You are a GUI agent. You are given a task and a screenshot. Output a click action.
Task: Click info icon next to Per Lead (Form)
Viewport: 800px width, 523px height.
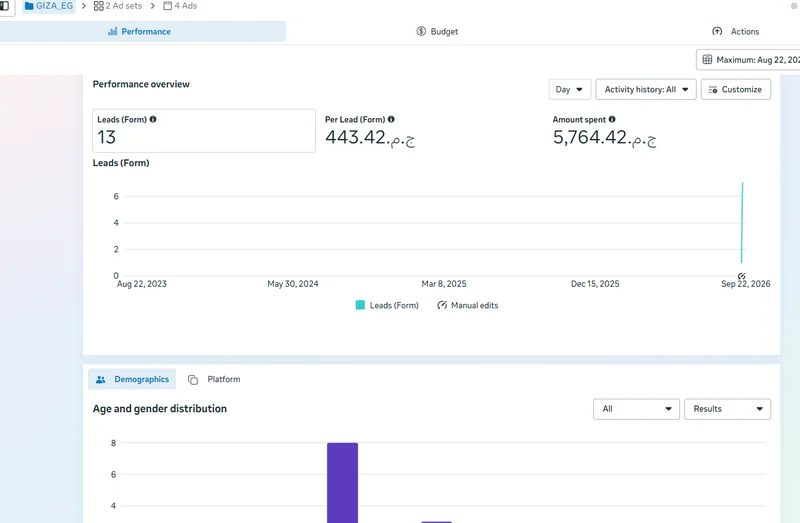point(391,119)
